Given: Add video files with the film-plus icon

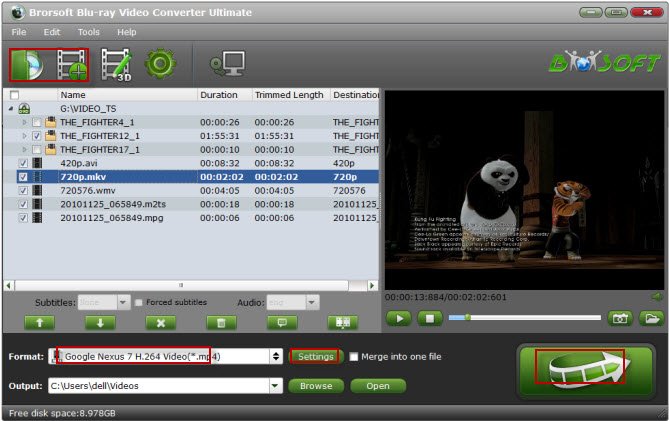Looking at the screenshot, I should 72,65.
